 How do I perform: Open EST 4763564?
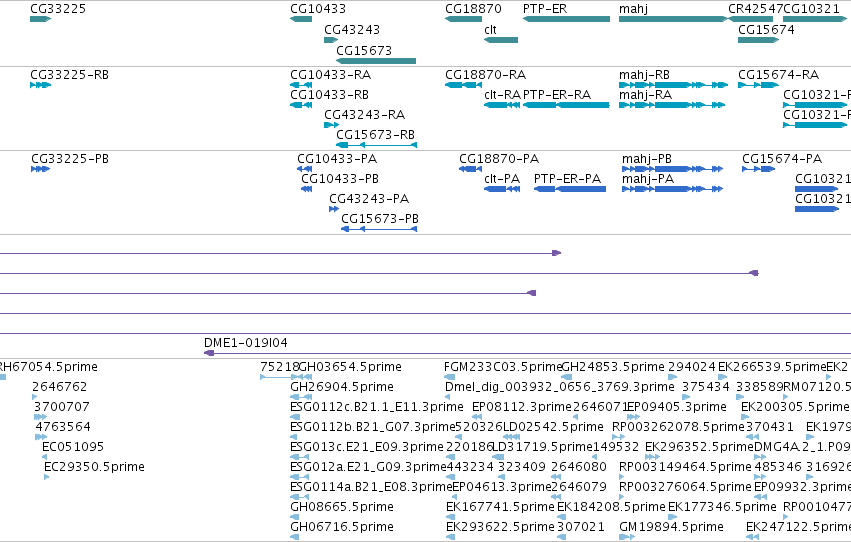click(63, 427)
